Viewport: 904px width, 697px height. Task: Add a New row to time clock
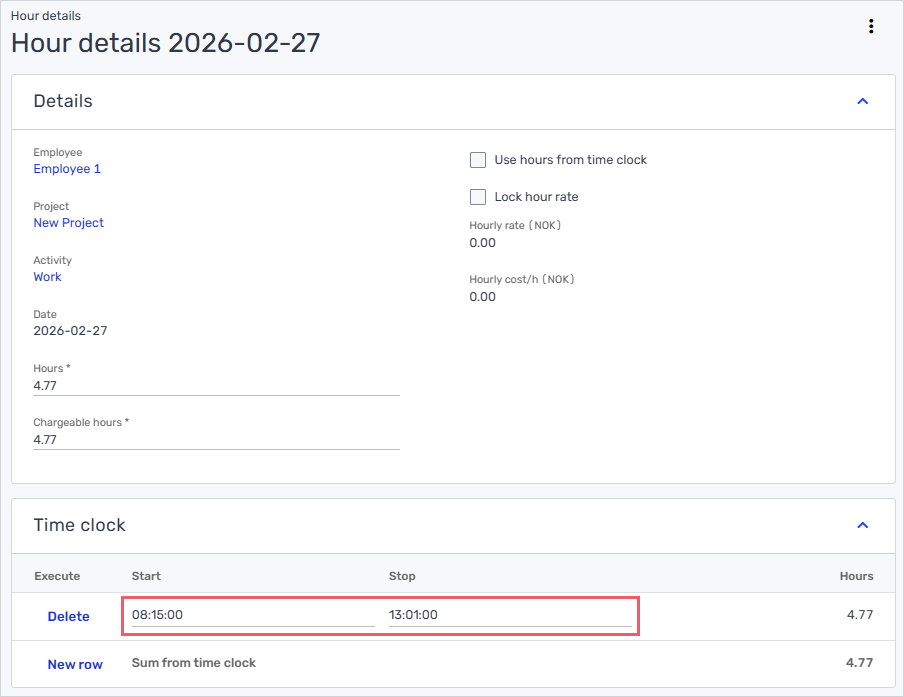point(75,665)
